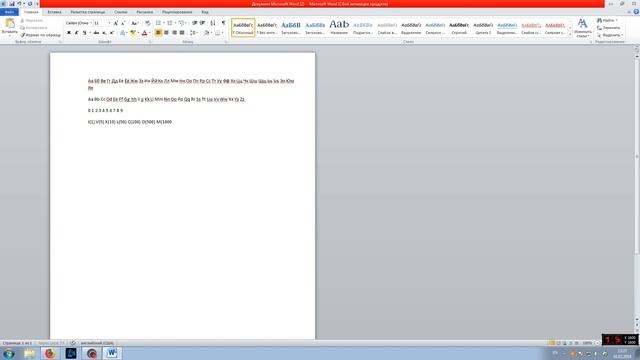
Task: Click the Paste (Вставить) clipboard icon
Action: tap(9, 23)
